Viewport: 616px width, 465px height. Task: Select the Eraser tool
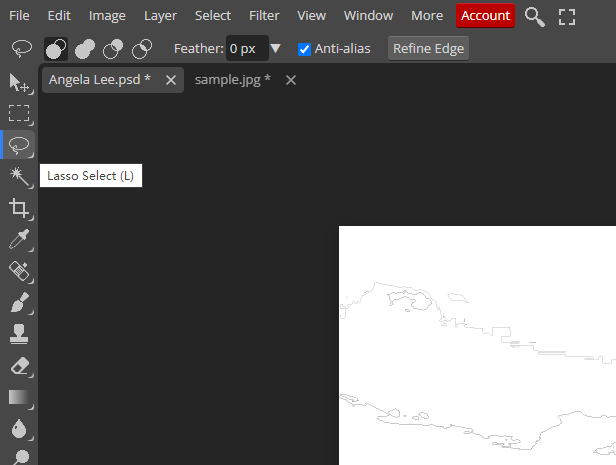click(x=19, y=366)
